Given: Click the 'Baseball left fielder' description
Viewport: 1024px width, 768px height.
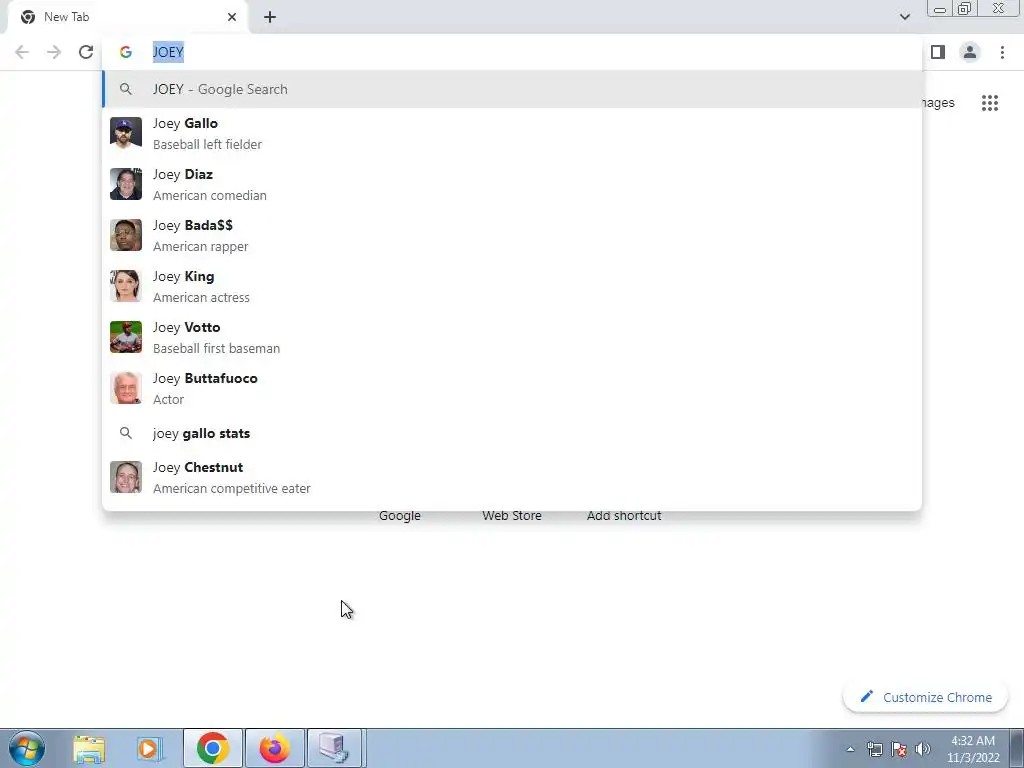Looking at the screenshot, I should [207, 144].
